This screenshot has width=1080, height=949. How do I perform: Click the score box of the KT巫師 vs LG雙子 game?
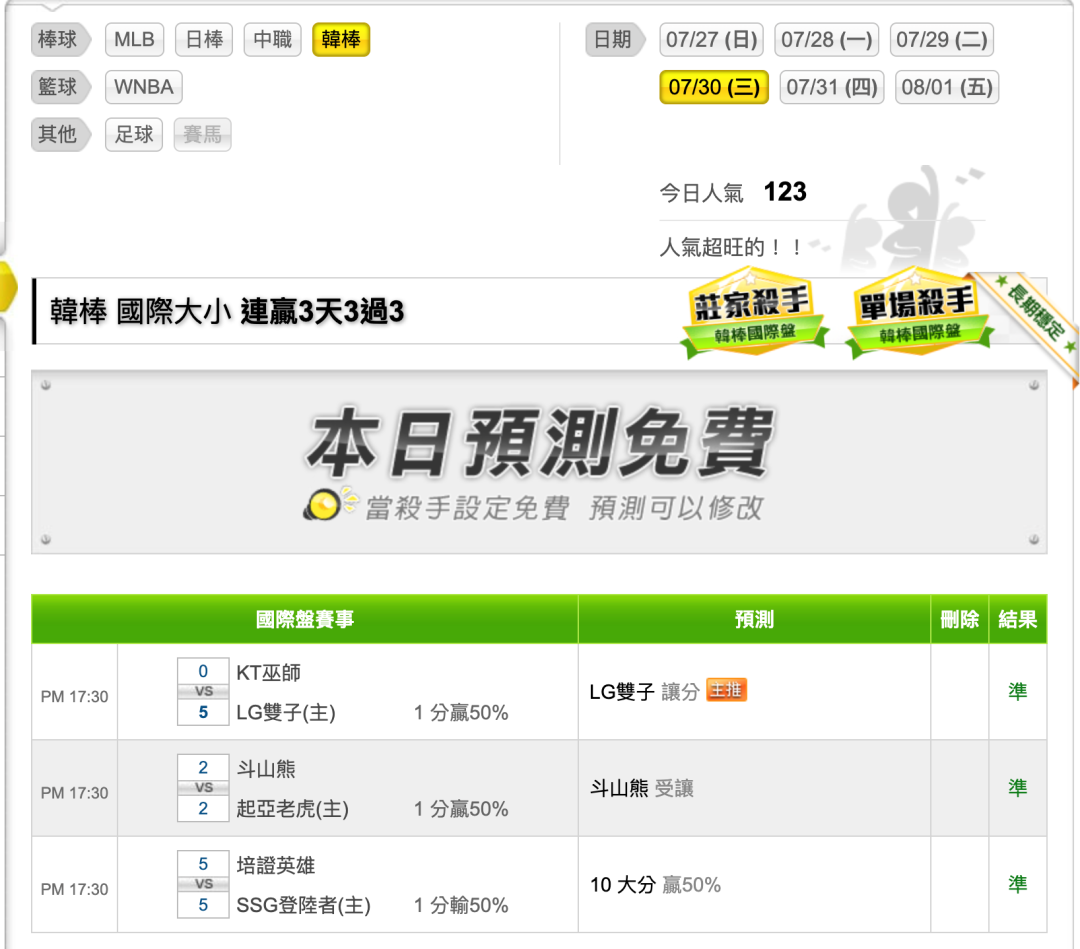click(x=203, y=691)
